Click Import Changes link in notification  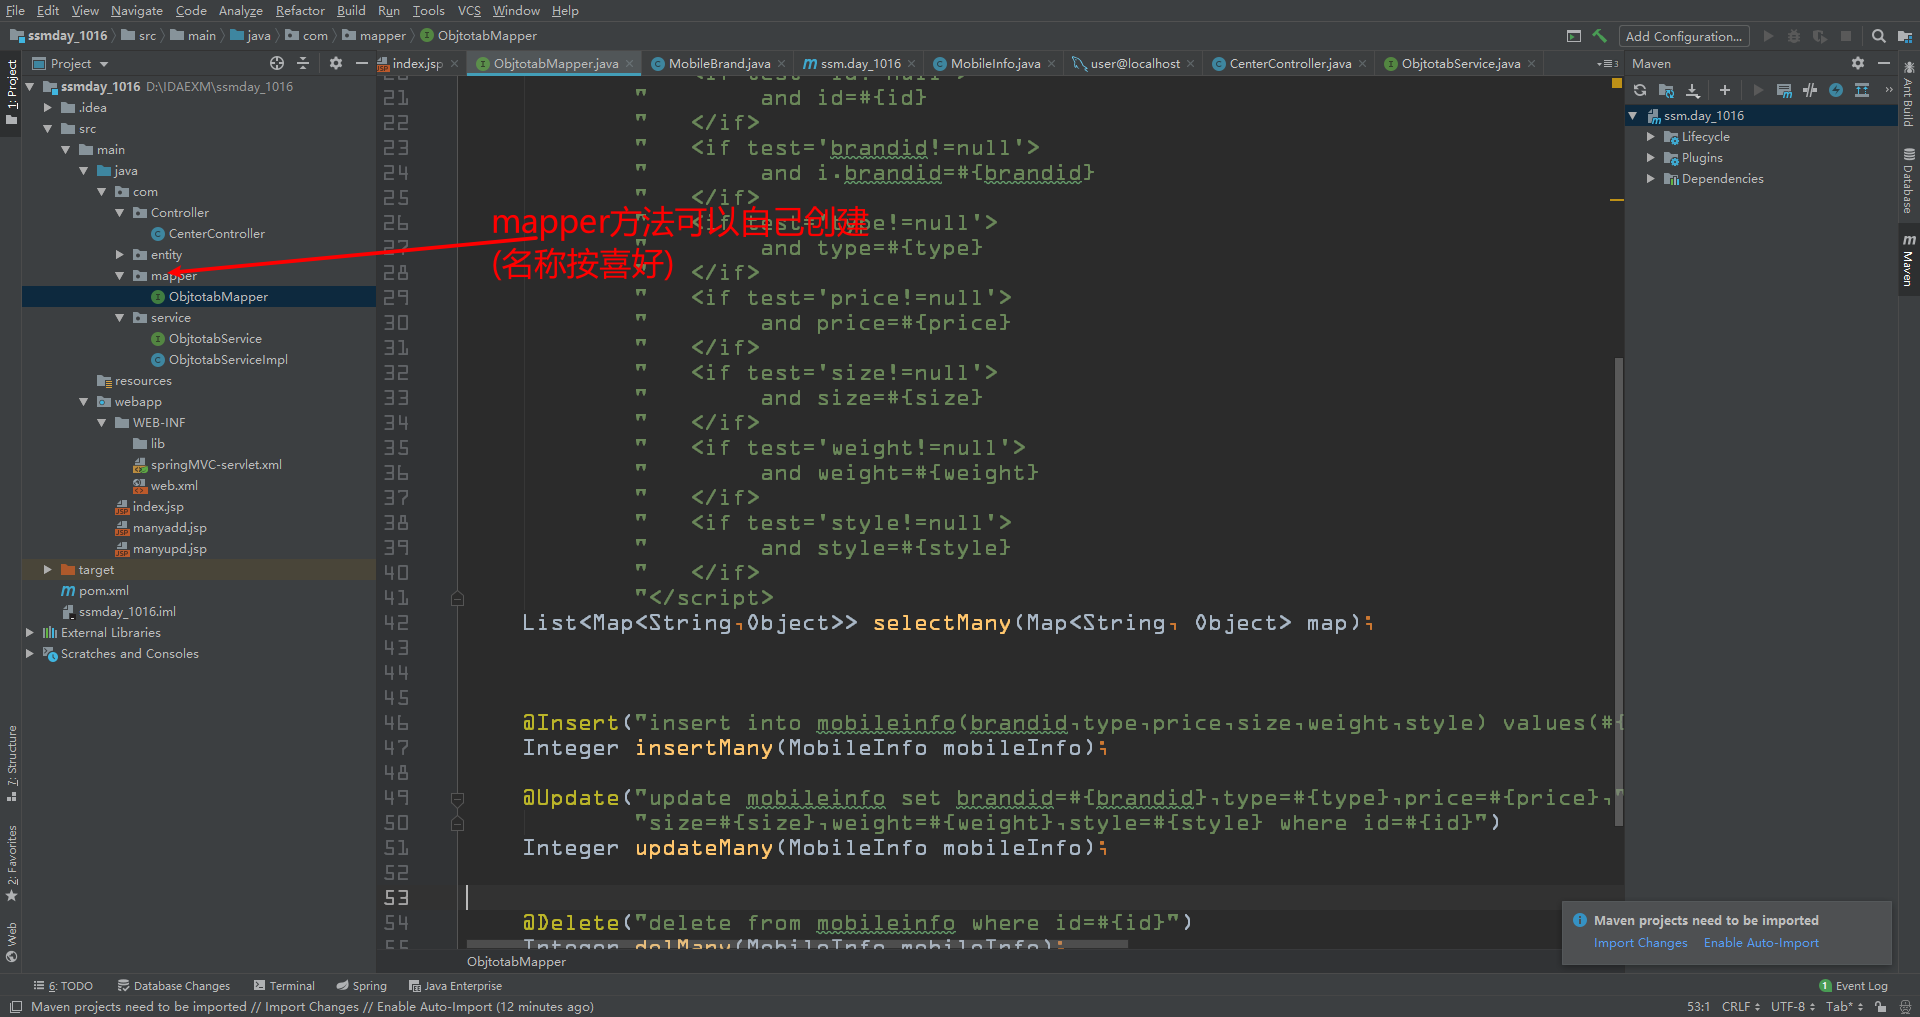click(1640, 943)
